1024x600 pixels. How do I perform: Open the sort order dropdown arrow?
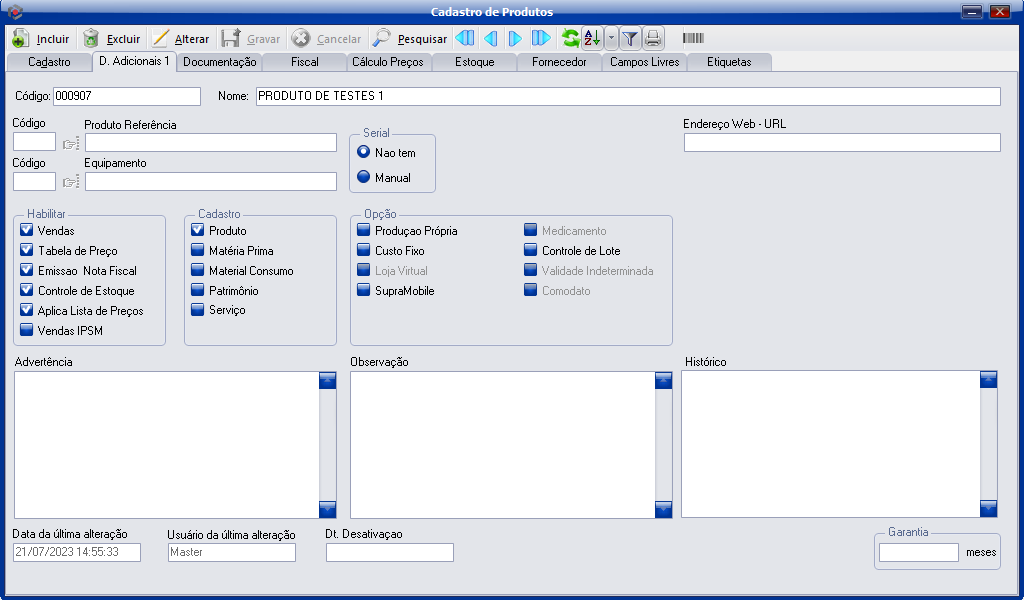click(611, 39)
